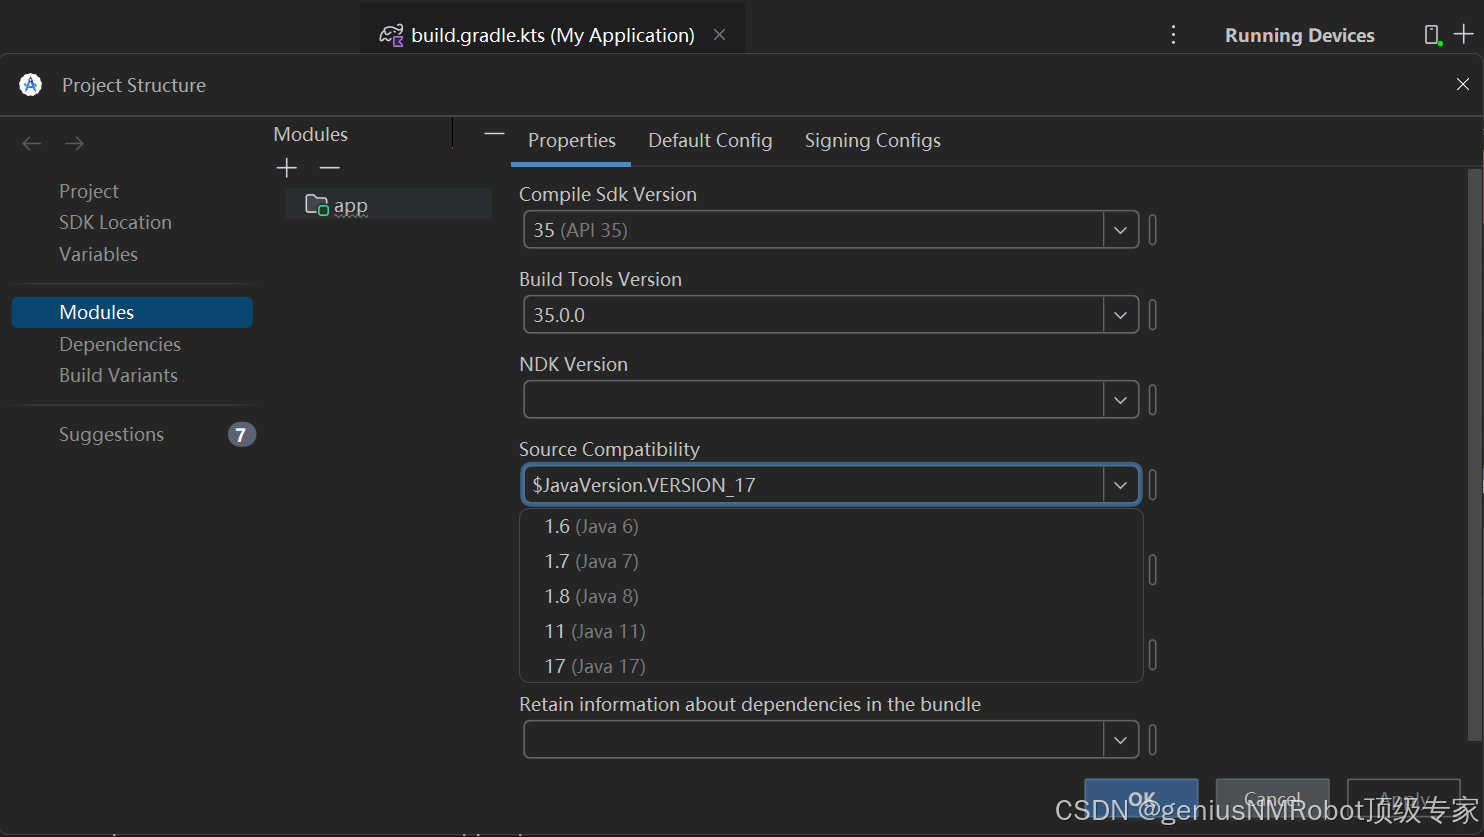Viewport: 1484px width, 837px height.
Task: Click the forward navigation arrow
Action: pyautogui.click(x=74, y=144)
